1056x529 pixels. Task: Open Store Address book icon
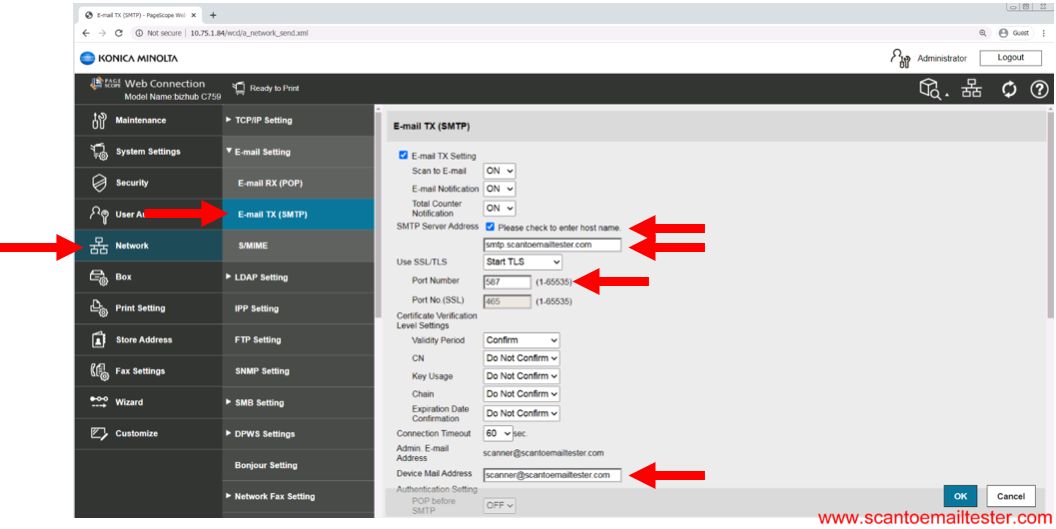(99, 340)
